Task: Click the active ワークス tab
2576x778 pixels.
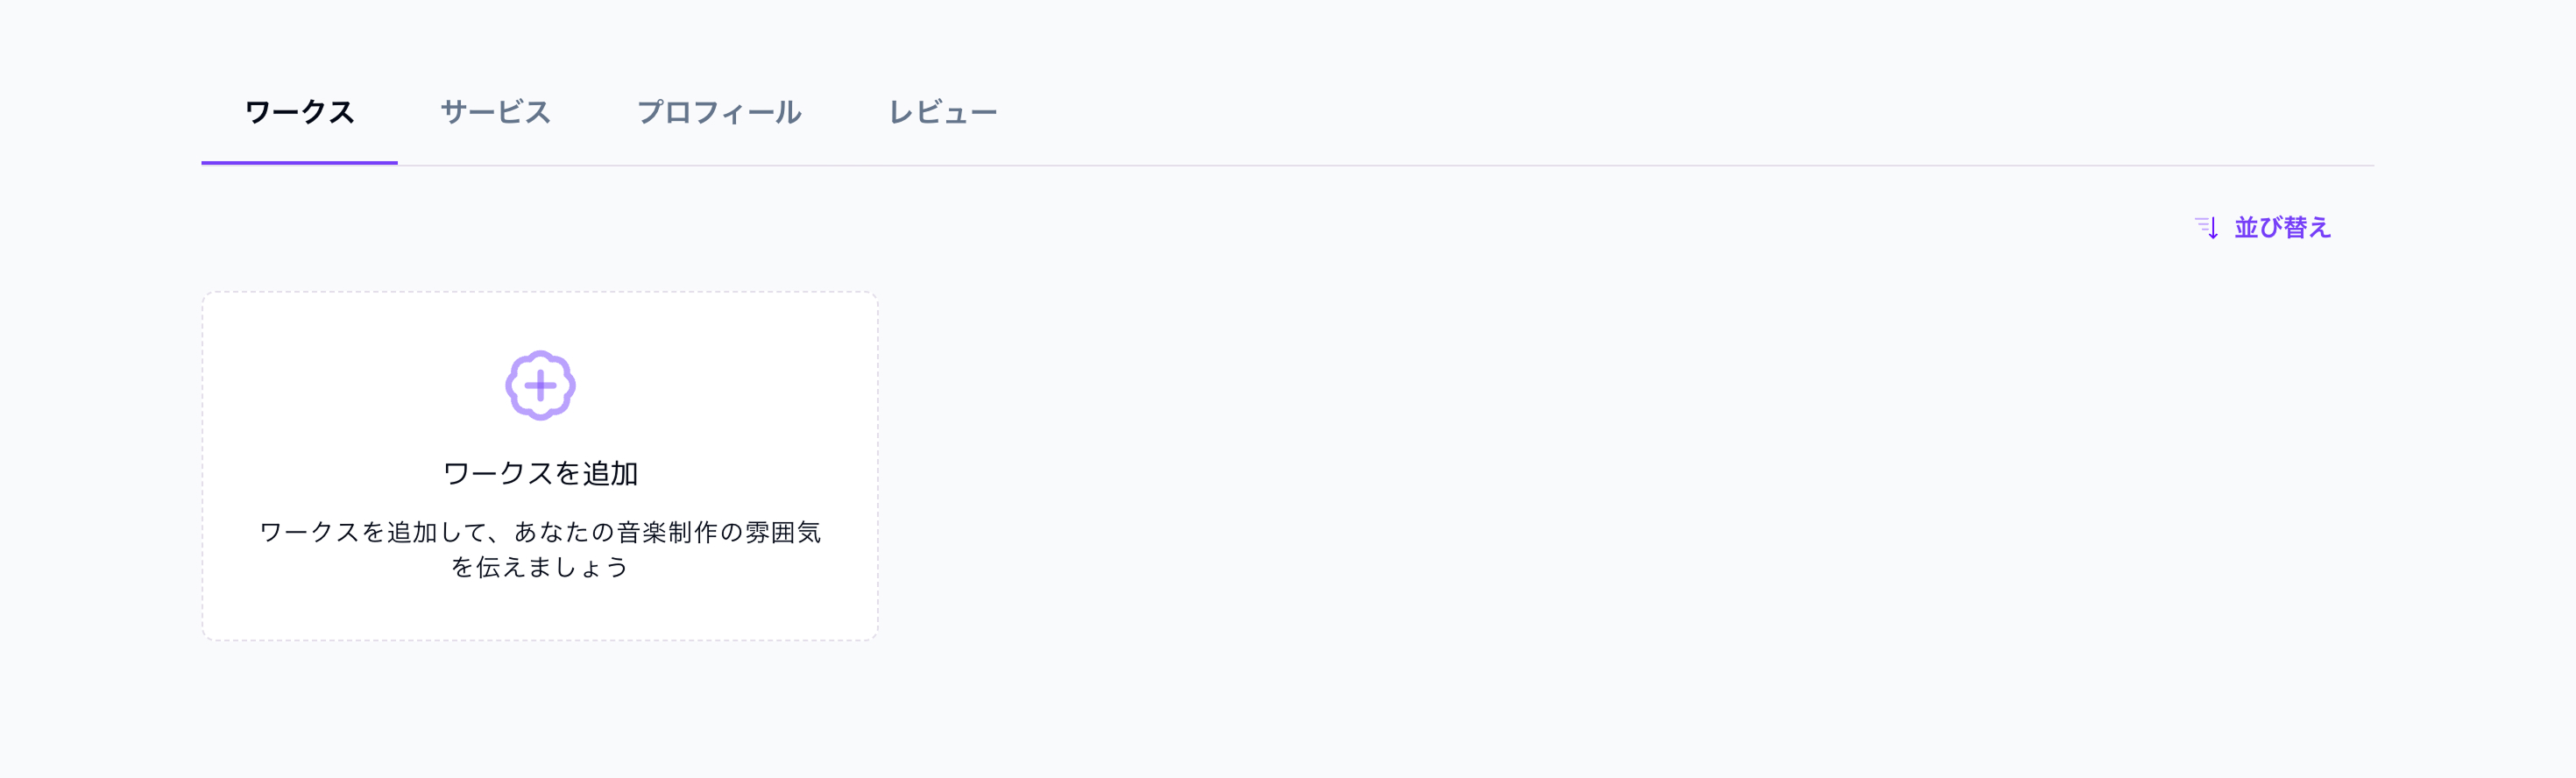Action: 299,112
